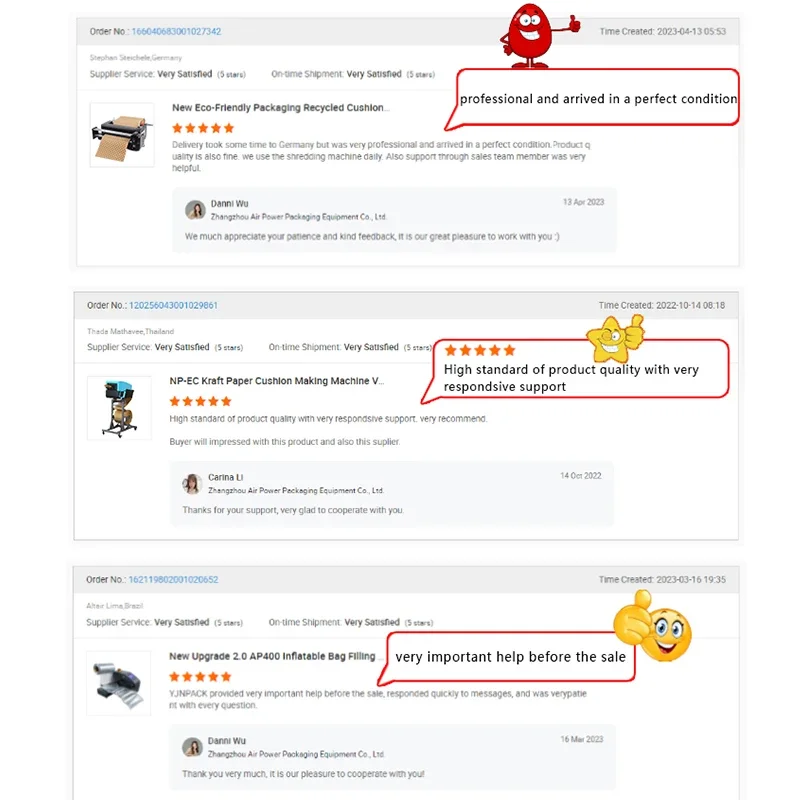The width and height of the screenshot is (800, 800).
Task: Click star rating under AP400 Inflatable Bag review
Action: [x=201, y=677]
